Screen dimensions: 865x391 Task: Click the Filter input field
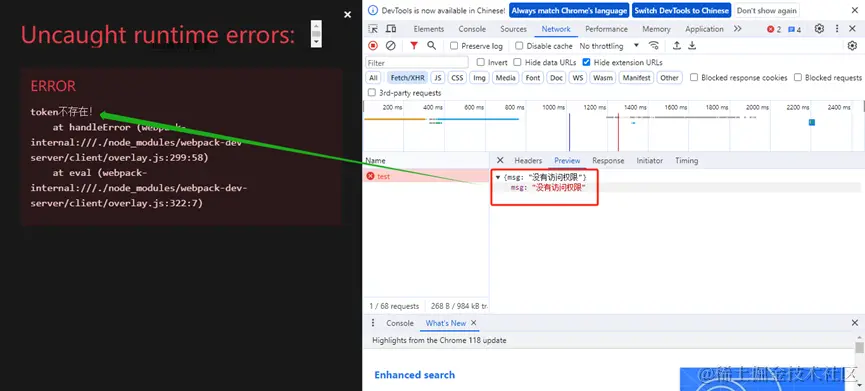tap(417, 62)
